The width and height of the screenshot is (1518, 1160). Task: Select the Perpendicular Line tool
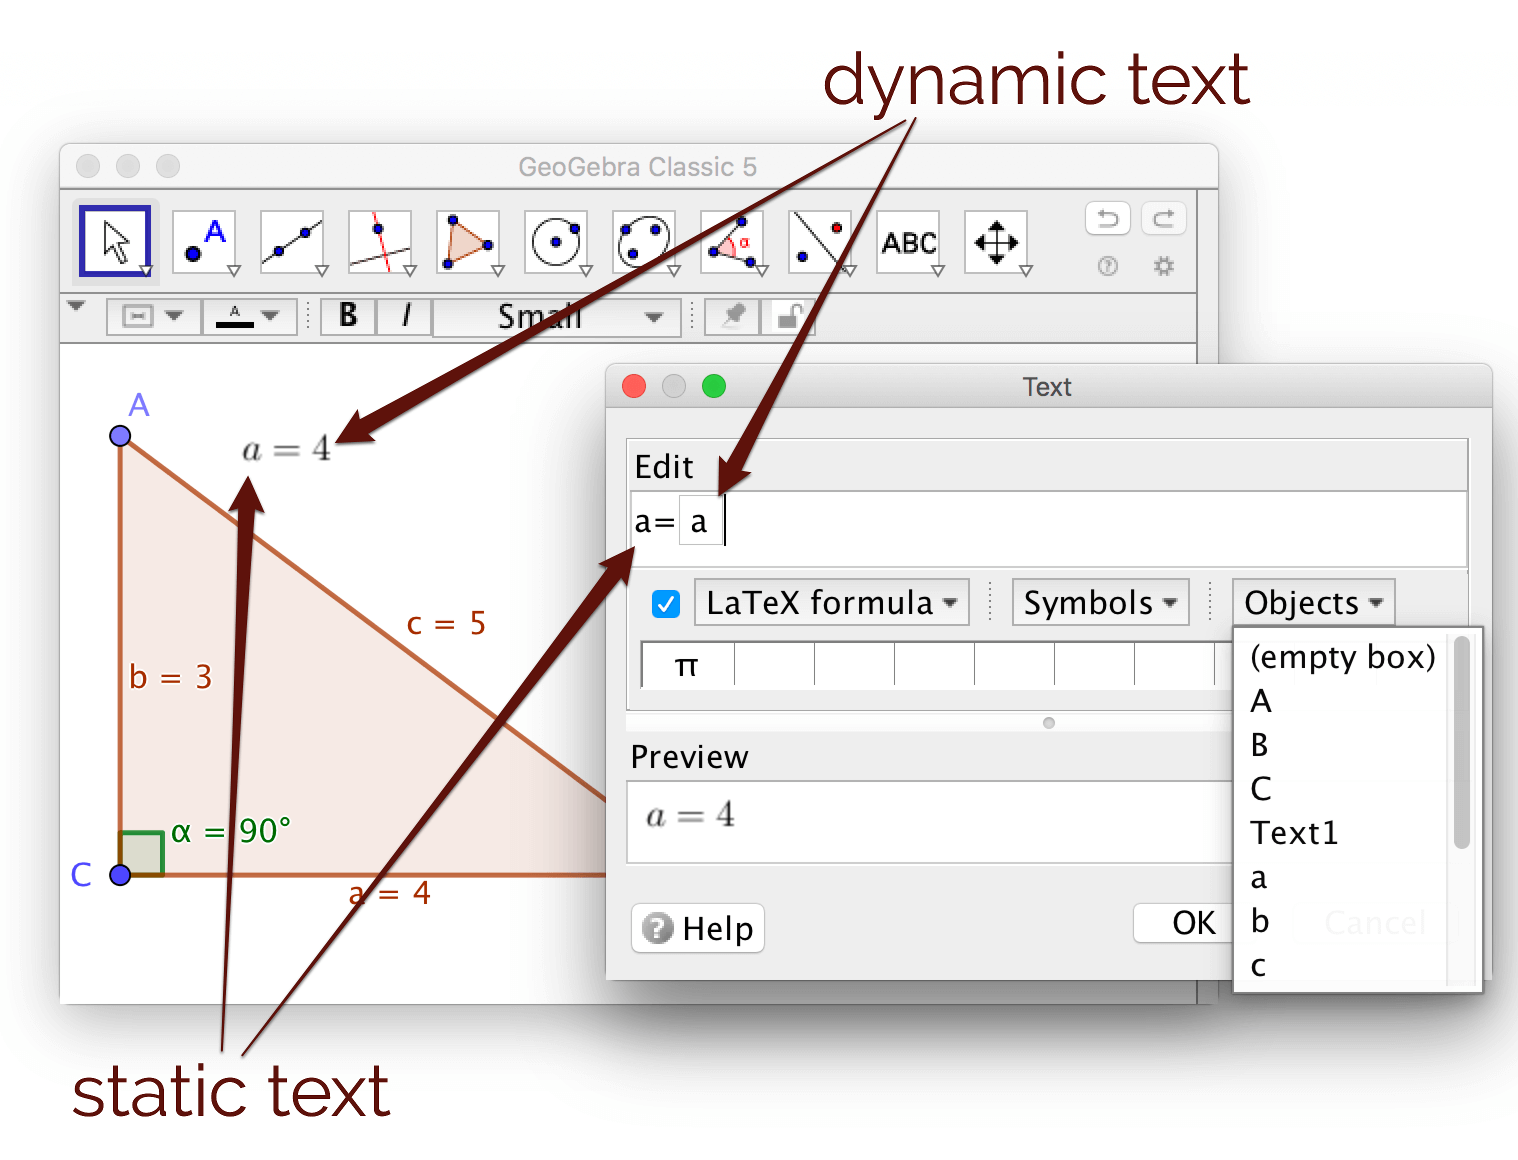point(381,240)
